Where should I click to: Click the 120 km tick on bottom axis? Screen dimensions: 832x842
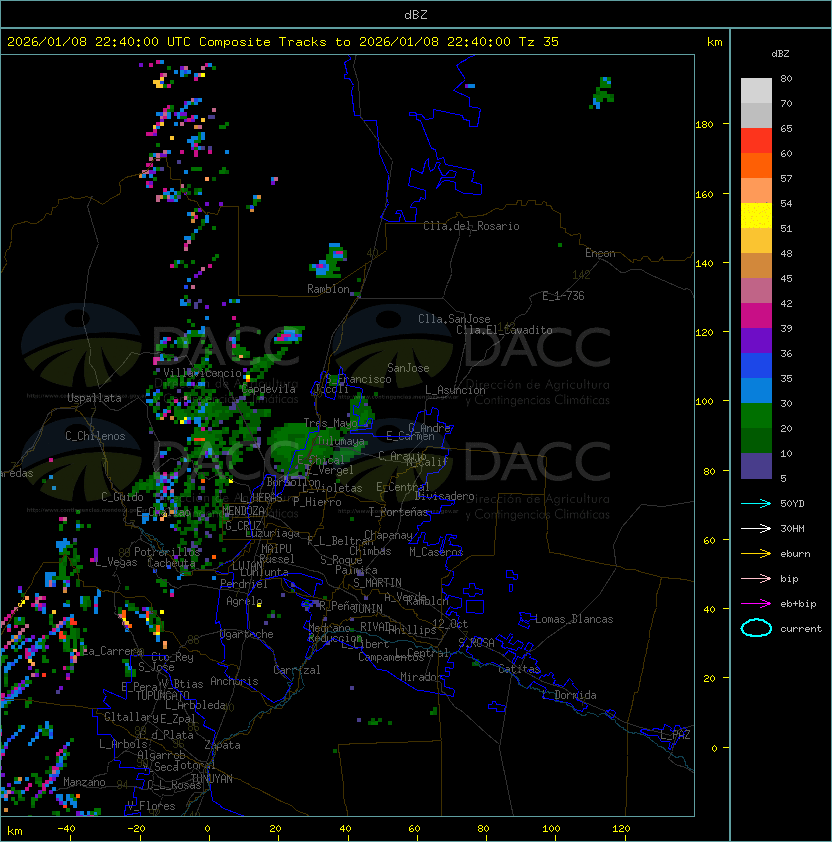(x=621, y=829)
